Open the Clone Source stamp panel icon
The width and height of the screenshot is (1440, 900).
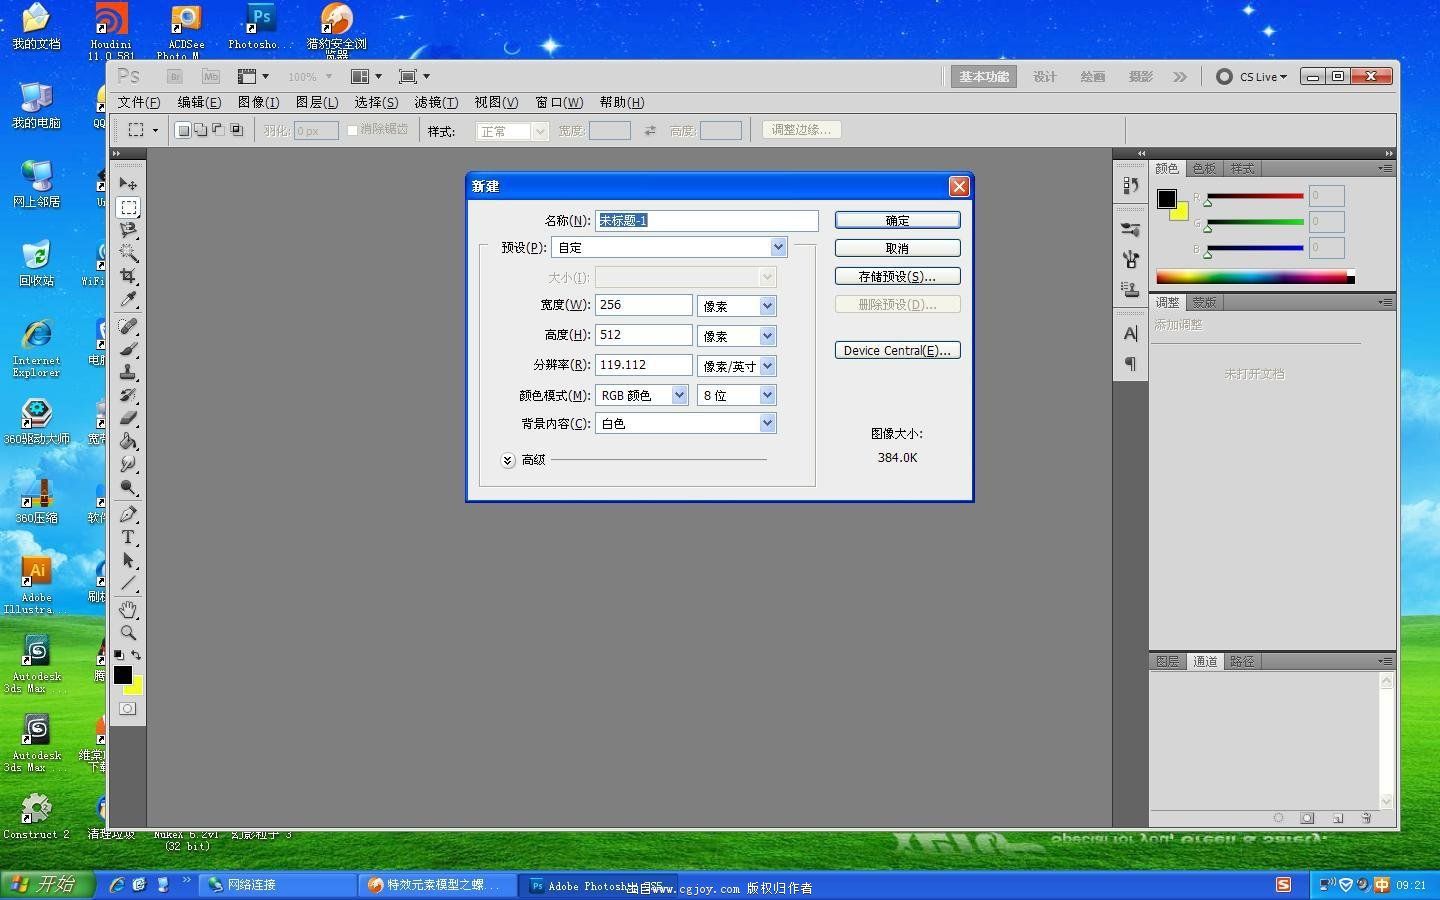click(x=1131, y=290)
